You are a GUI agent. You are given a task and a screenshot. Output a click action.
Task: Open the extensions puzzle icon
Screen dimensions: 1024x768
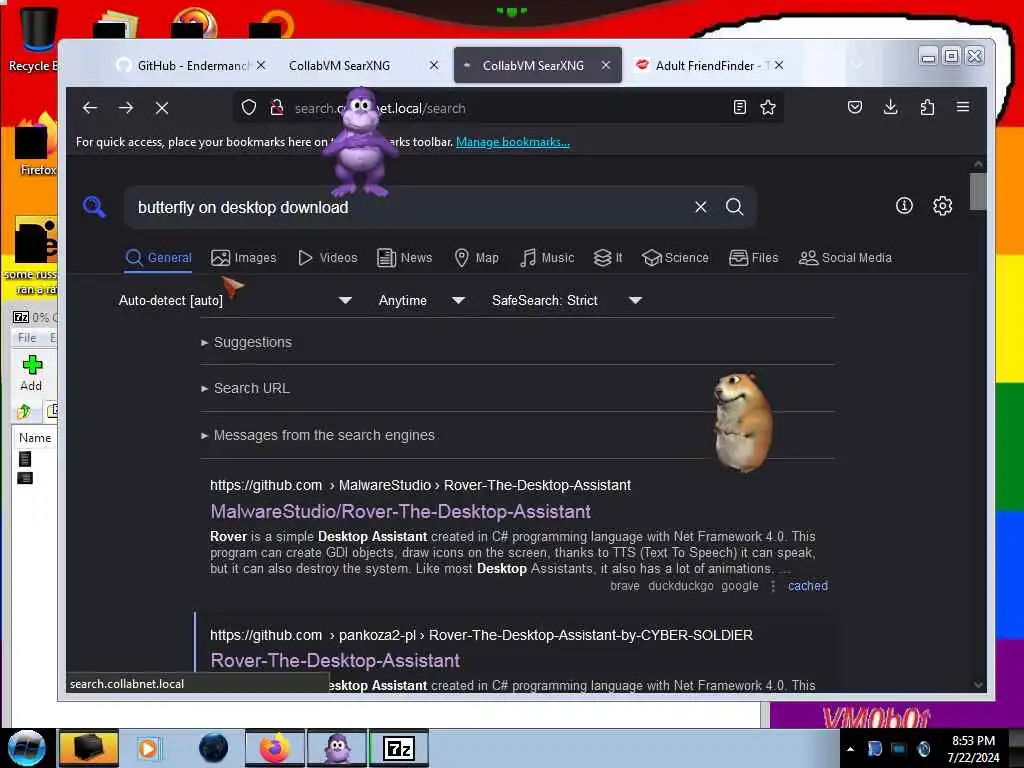(927, 107)
